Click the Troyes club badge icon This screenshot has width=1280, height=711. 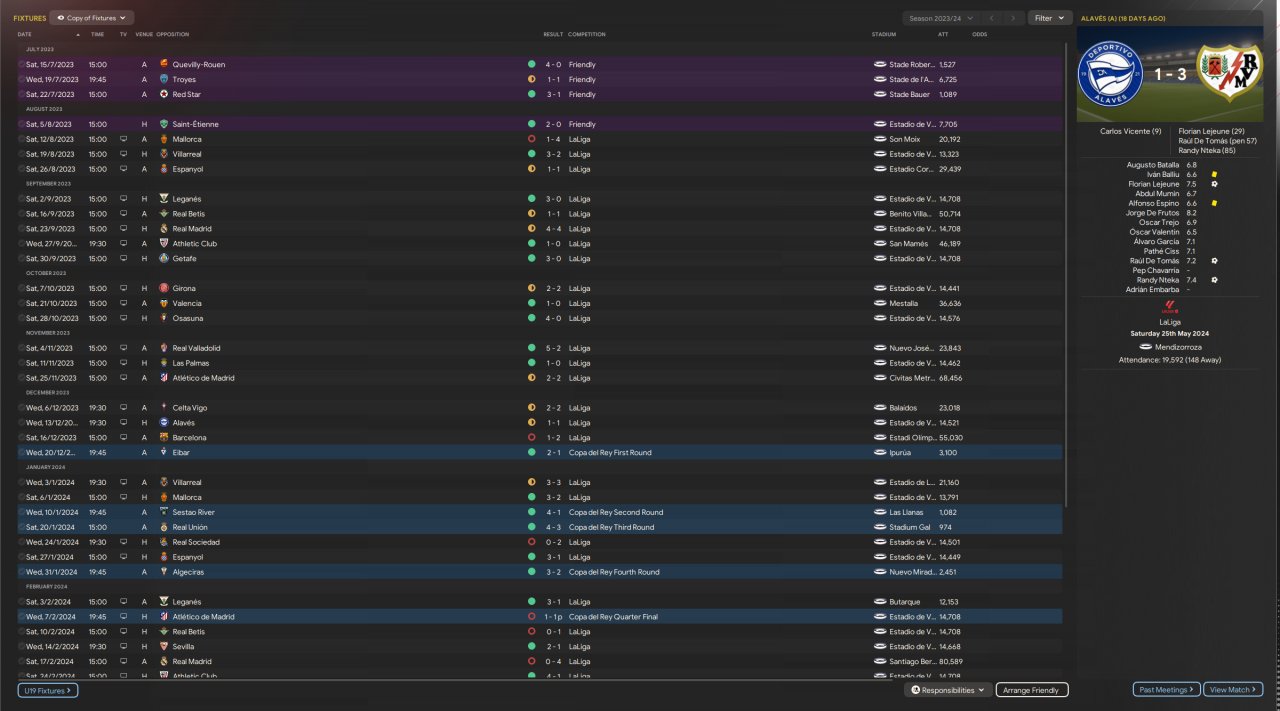coord(164,79)
